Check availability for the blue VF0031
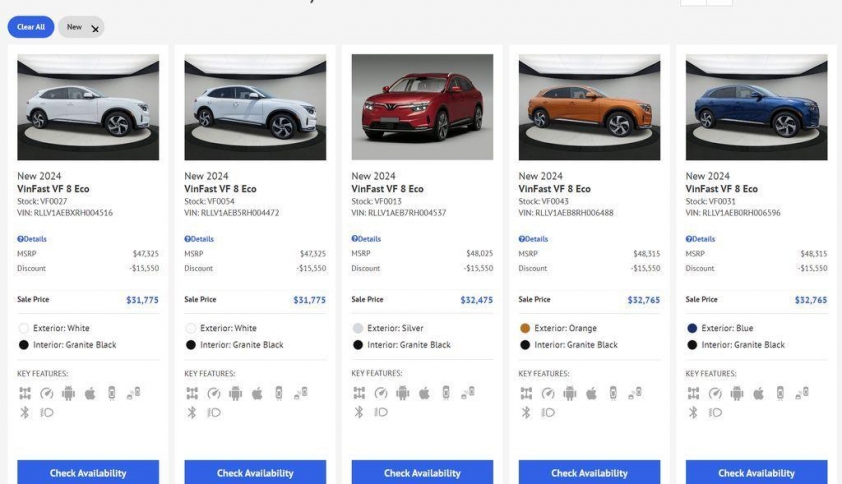Screen dimensions: 842x484 756,472
